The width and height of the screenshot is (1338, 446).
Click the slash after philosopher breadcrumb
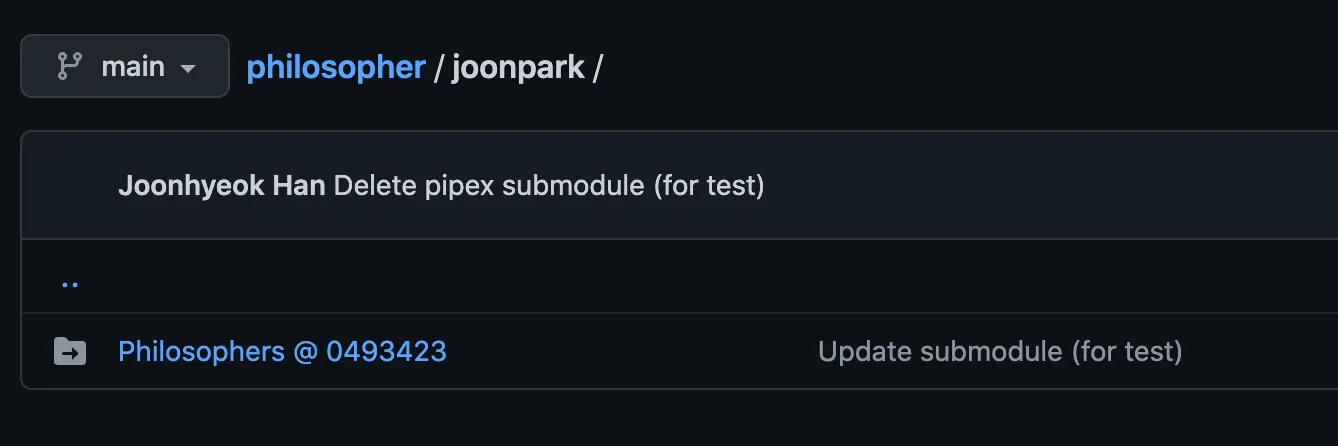click(x=438, y=67)
